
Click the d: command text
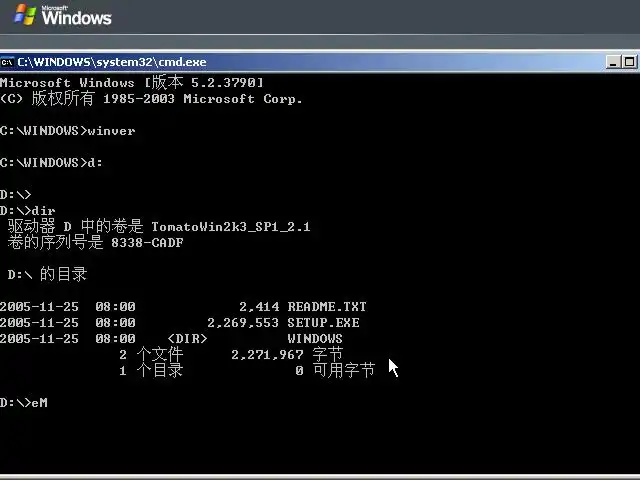point(95,162)
